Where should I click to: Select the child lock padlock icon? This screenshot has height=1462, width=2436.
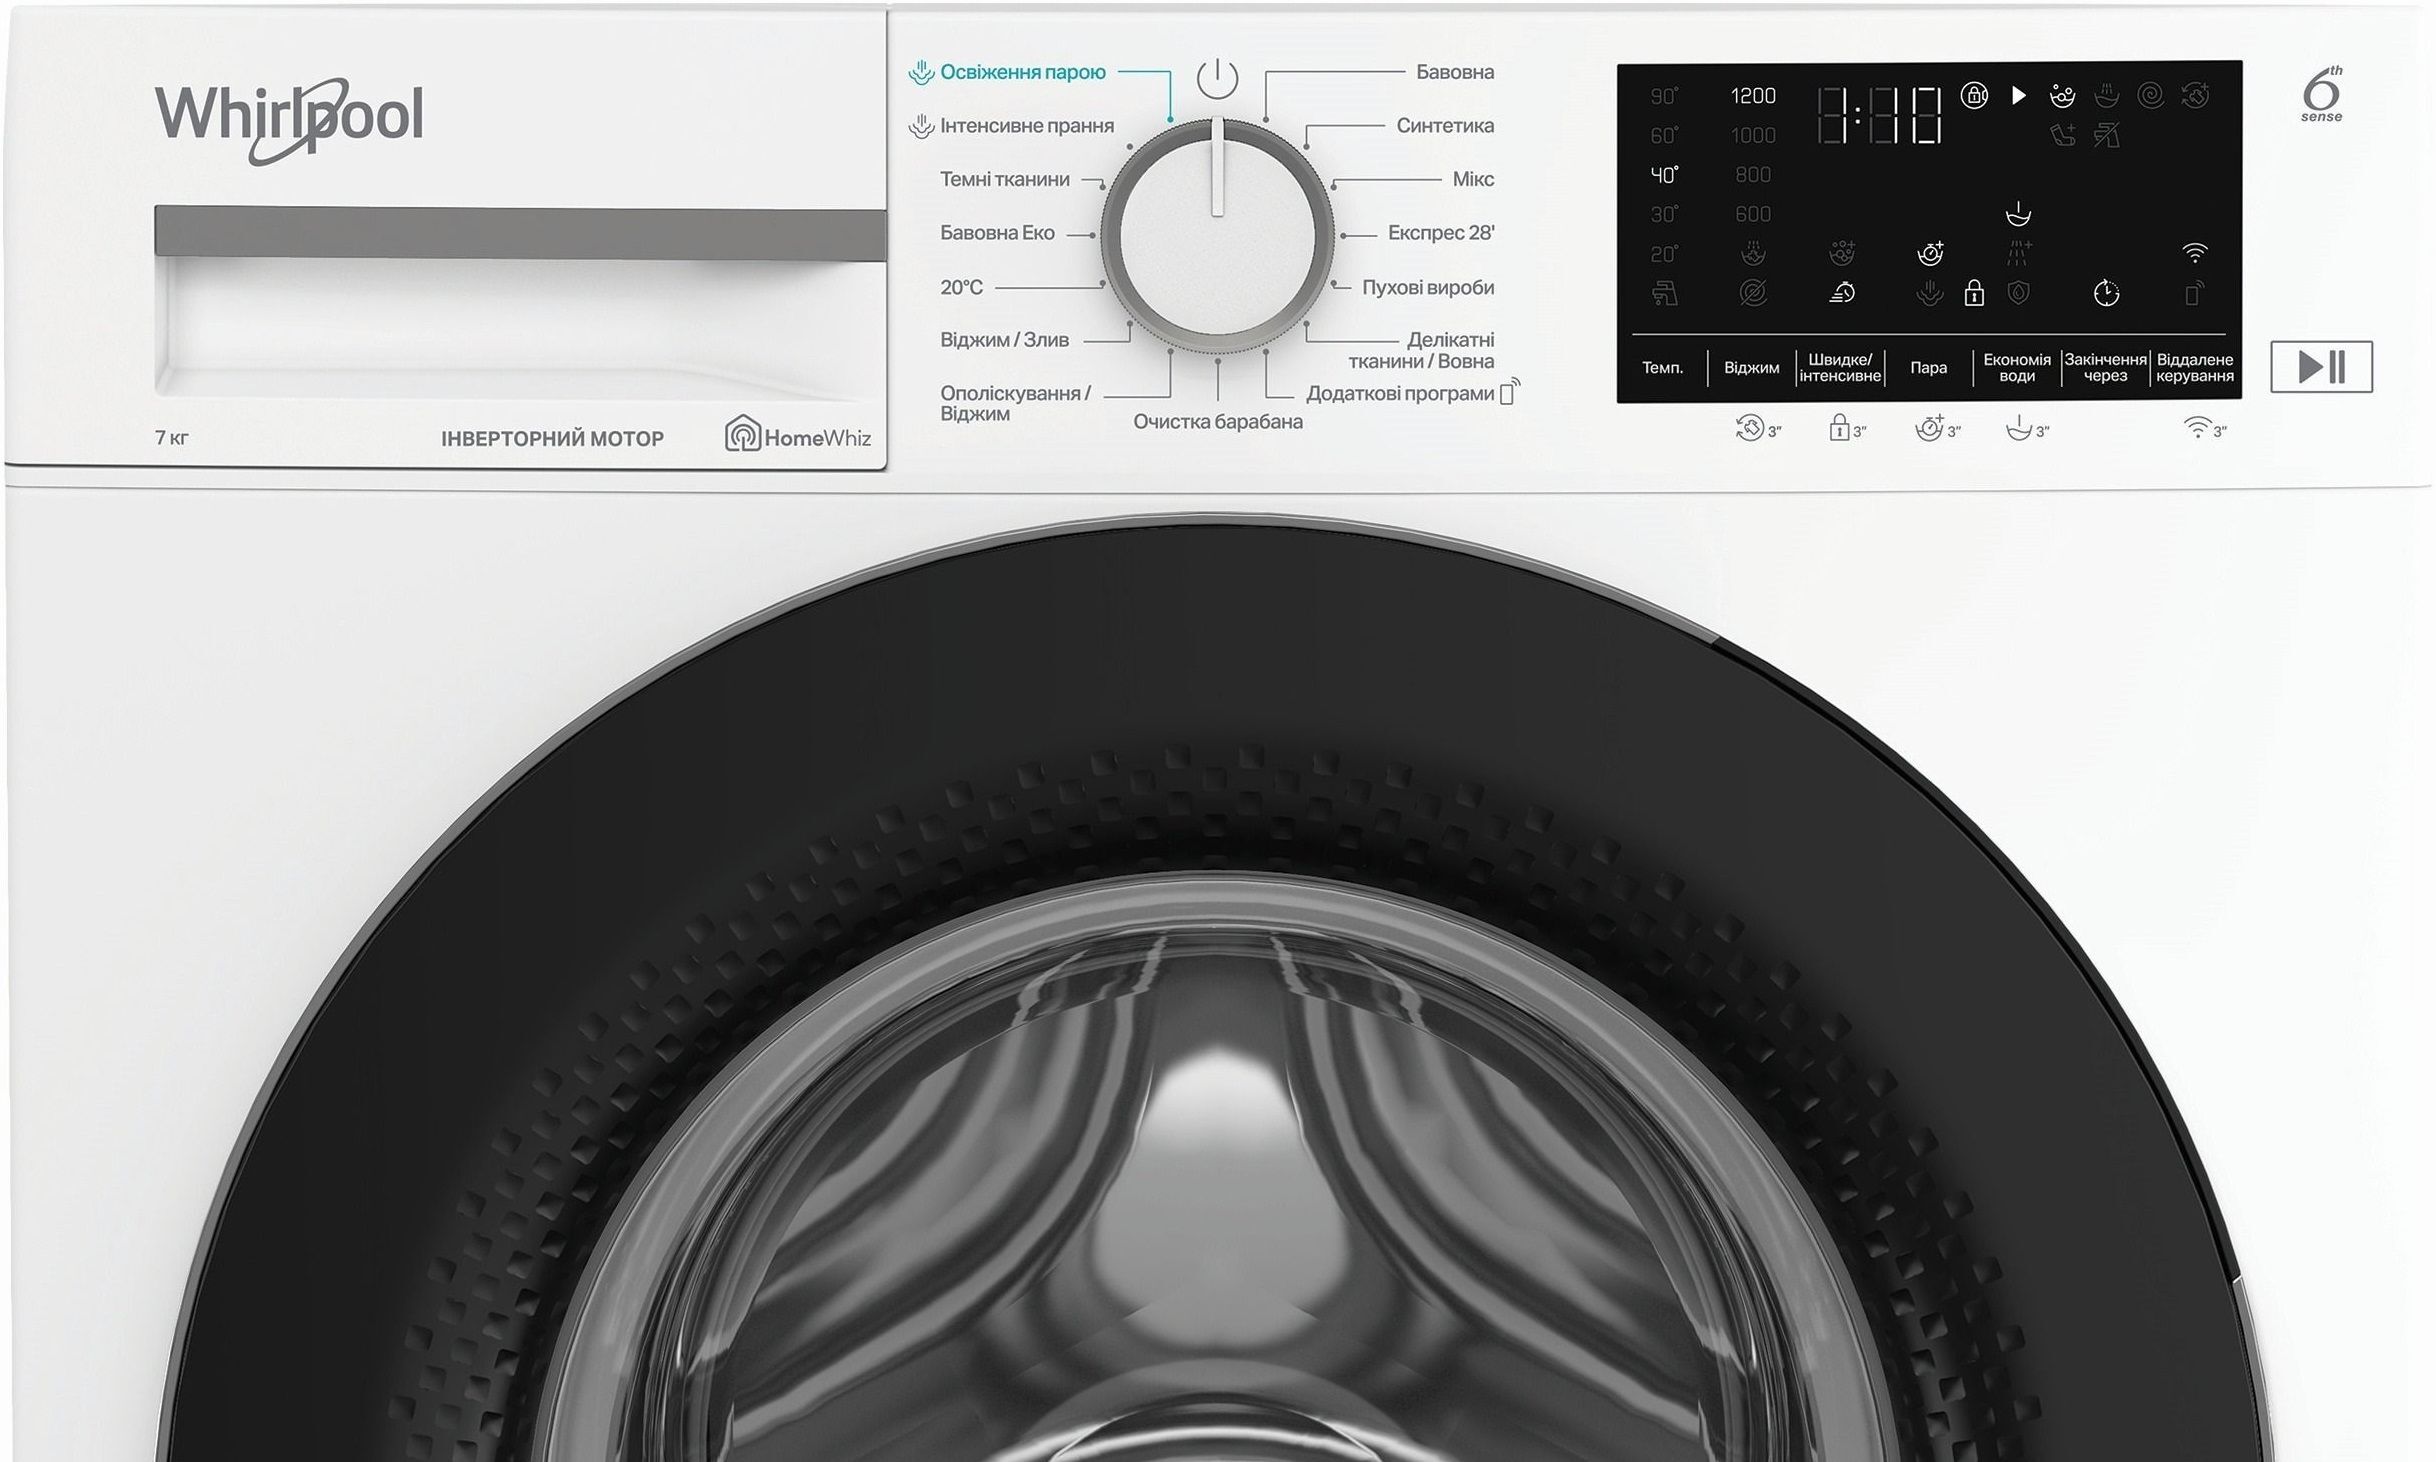pos(1974,297)
